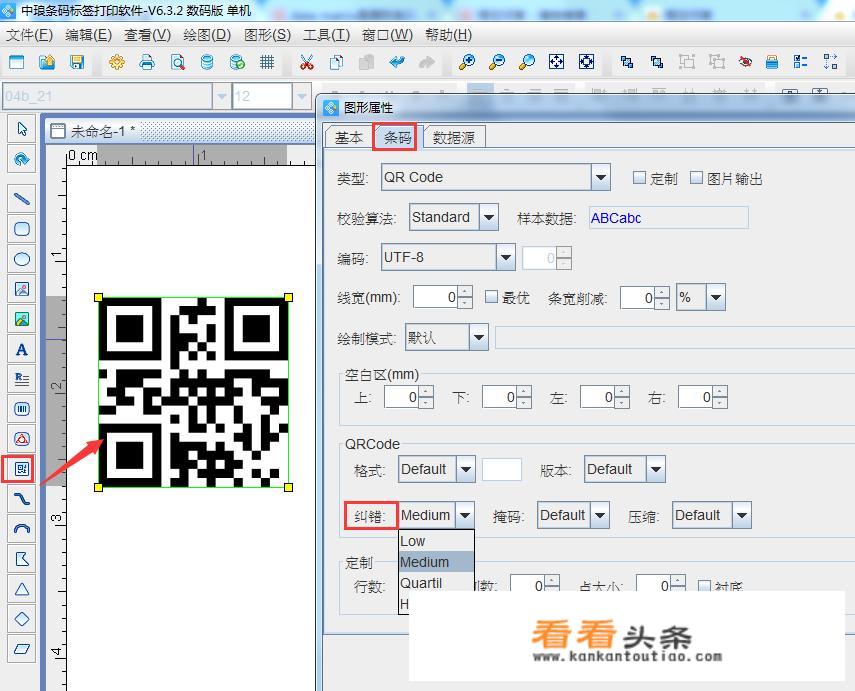Image resolution: width=855 pixels, height=691 pixels.
Task: Open the 图形(S) menu
Action: (x=267, y=35)
